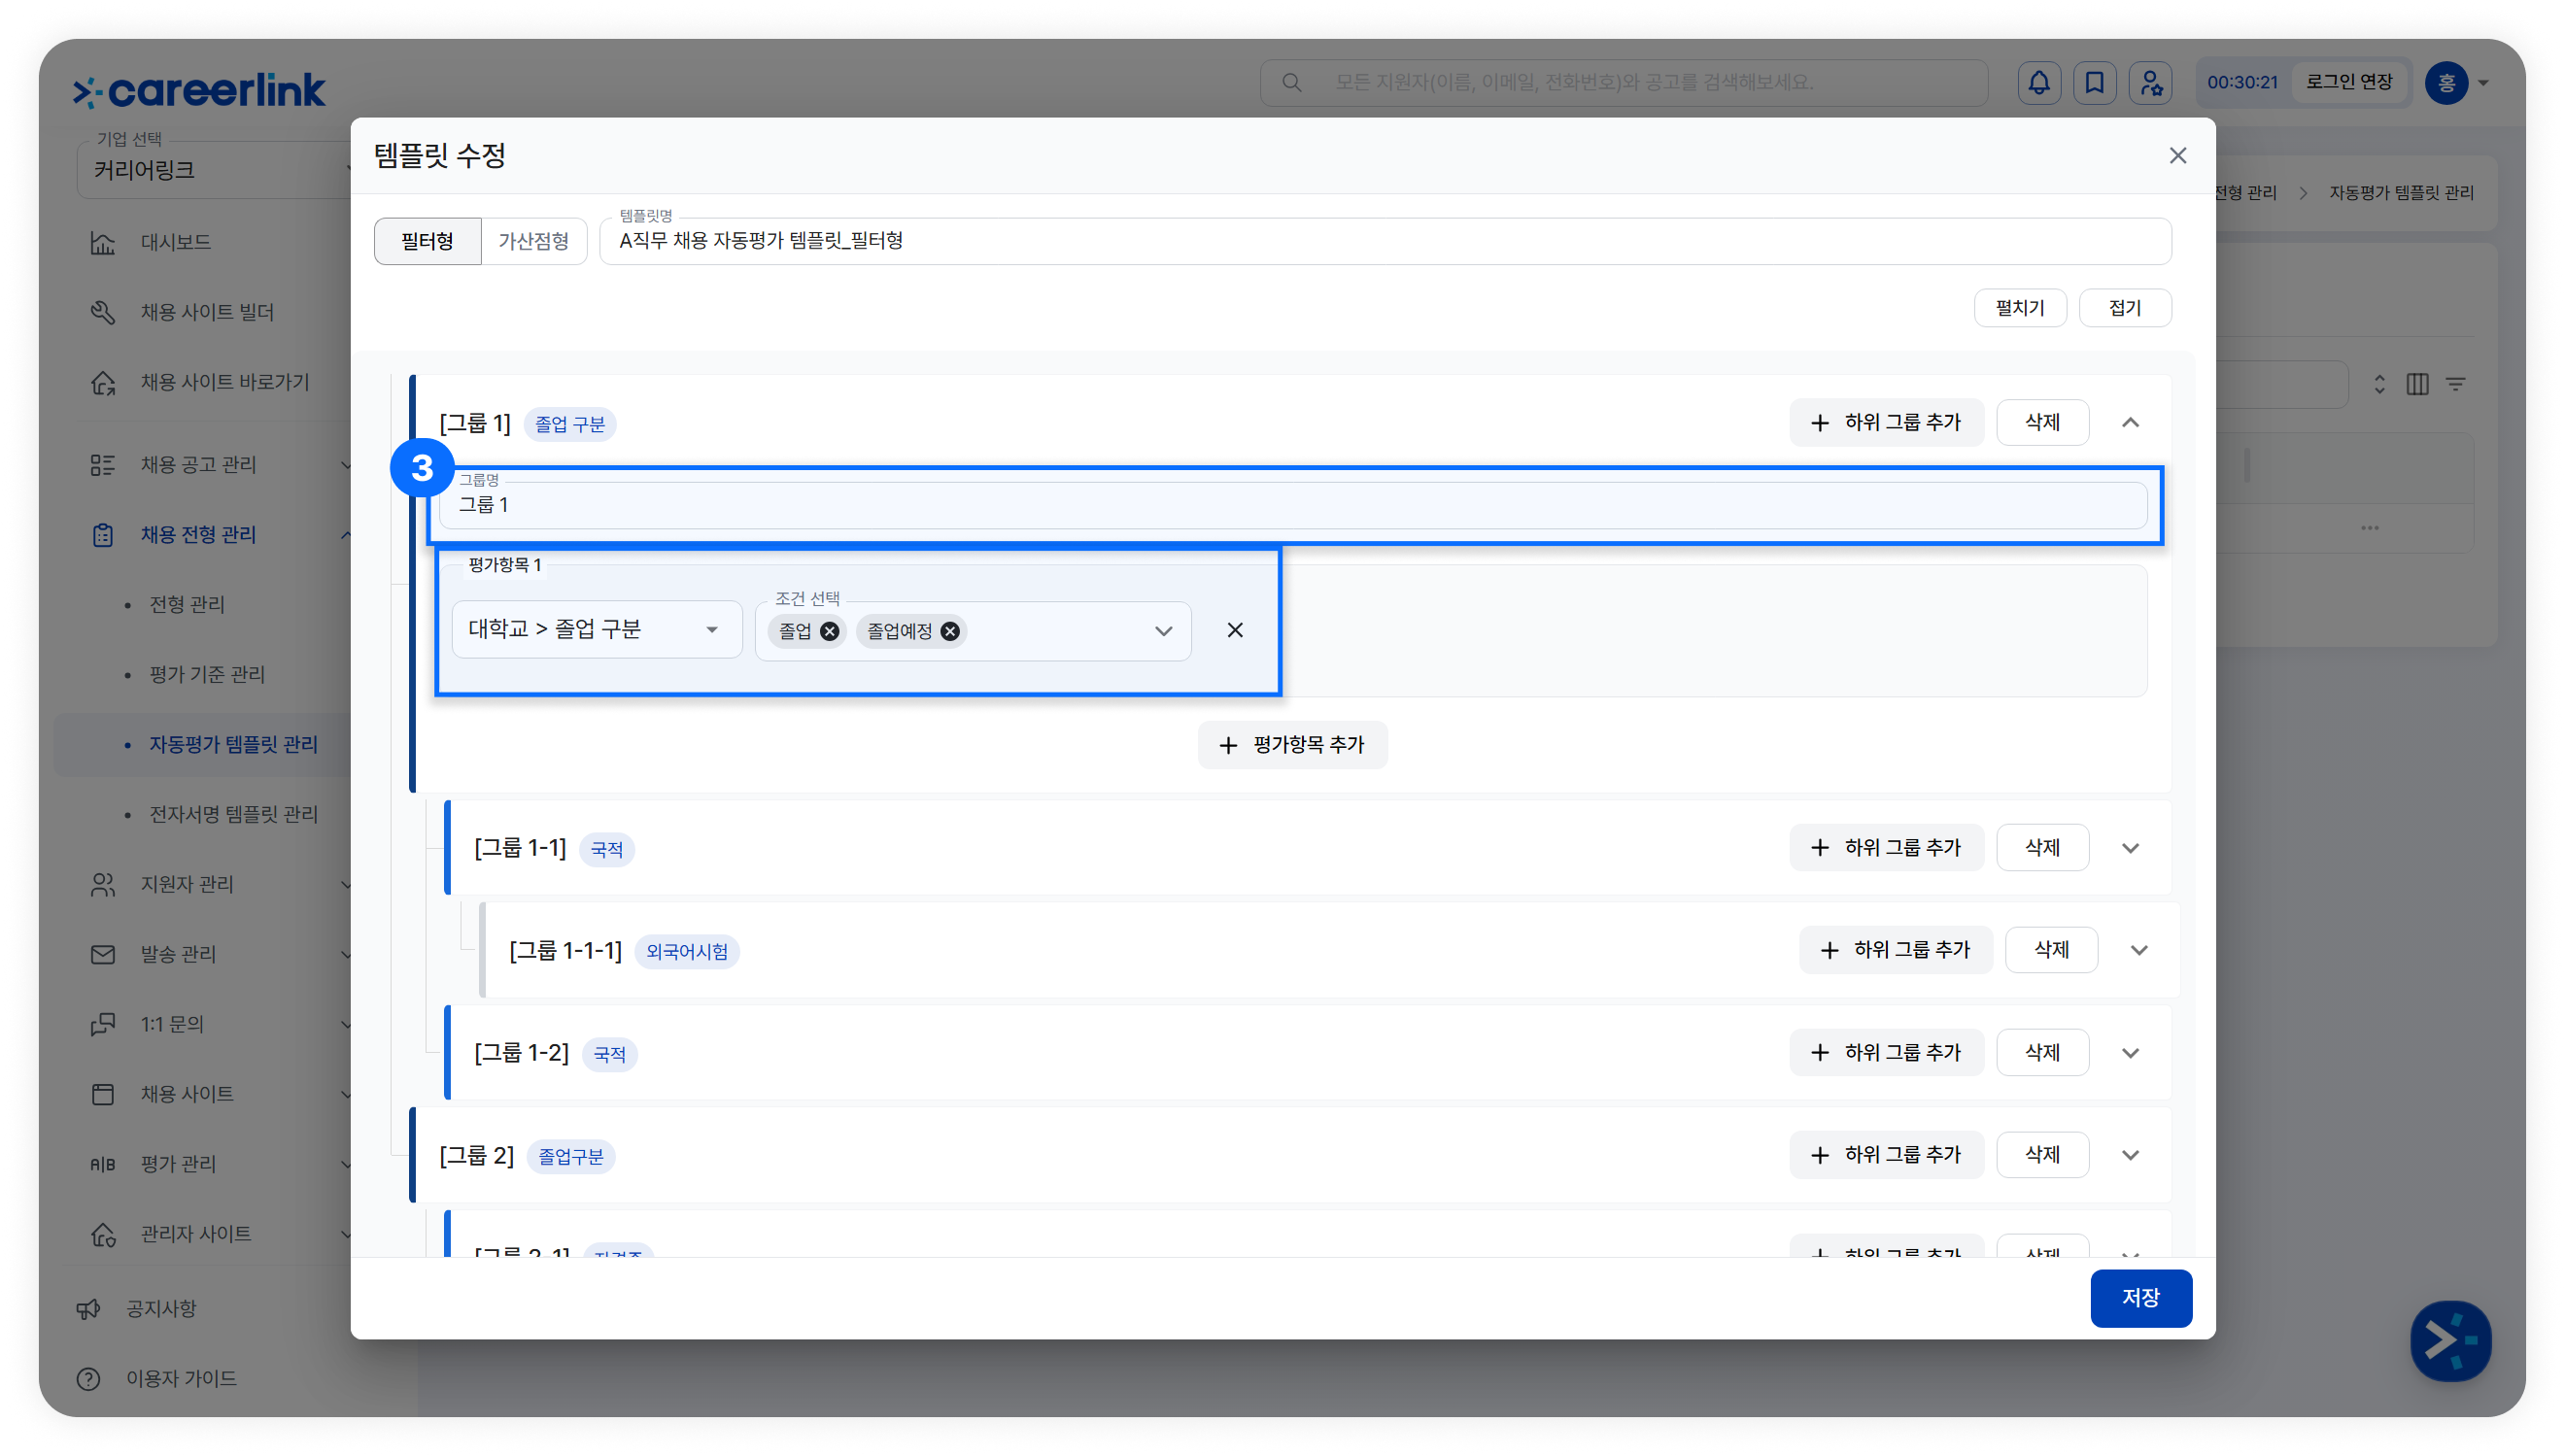The height and width of the screenshot is (1456, 2565).
Task: Click the 졸업 구분 tag on 그룹 1
Action: [x=569, y=425]
